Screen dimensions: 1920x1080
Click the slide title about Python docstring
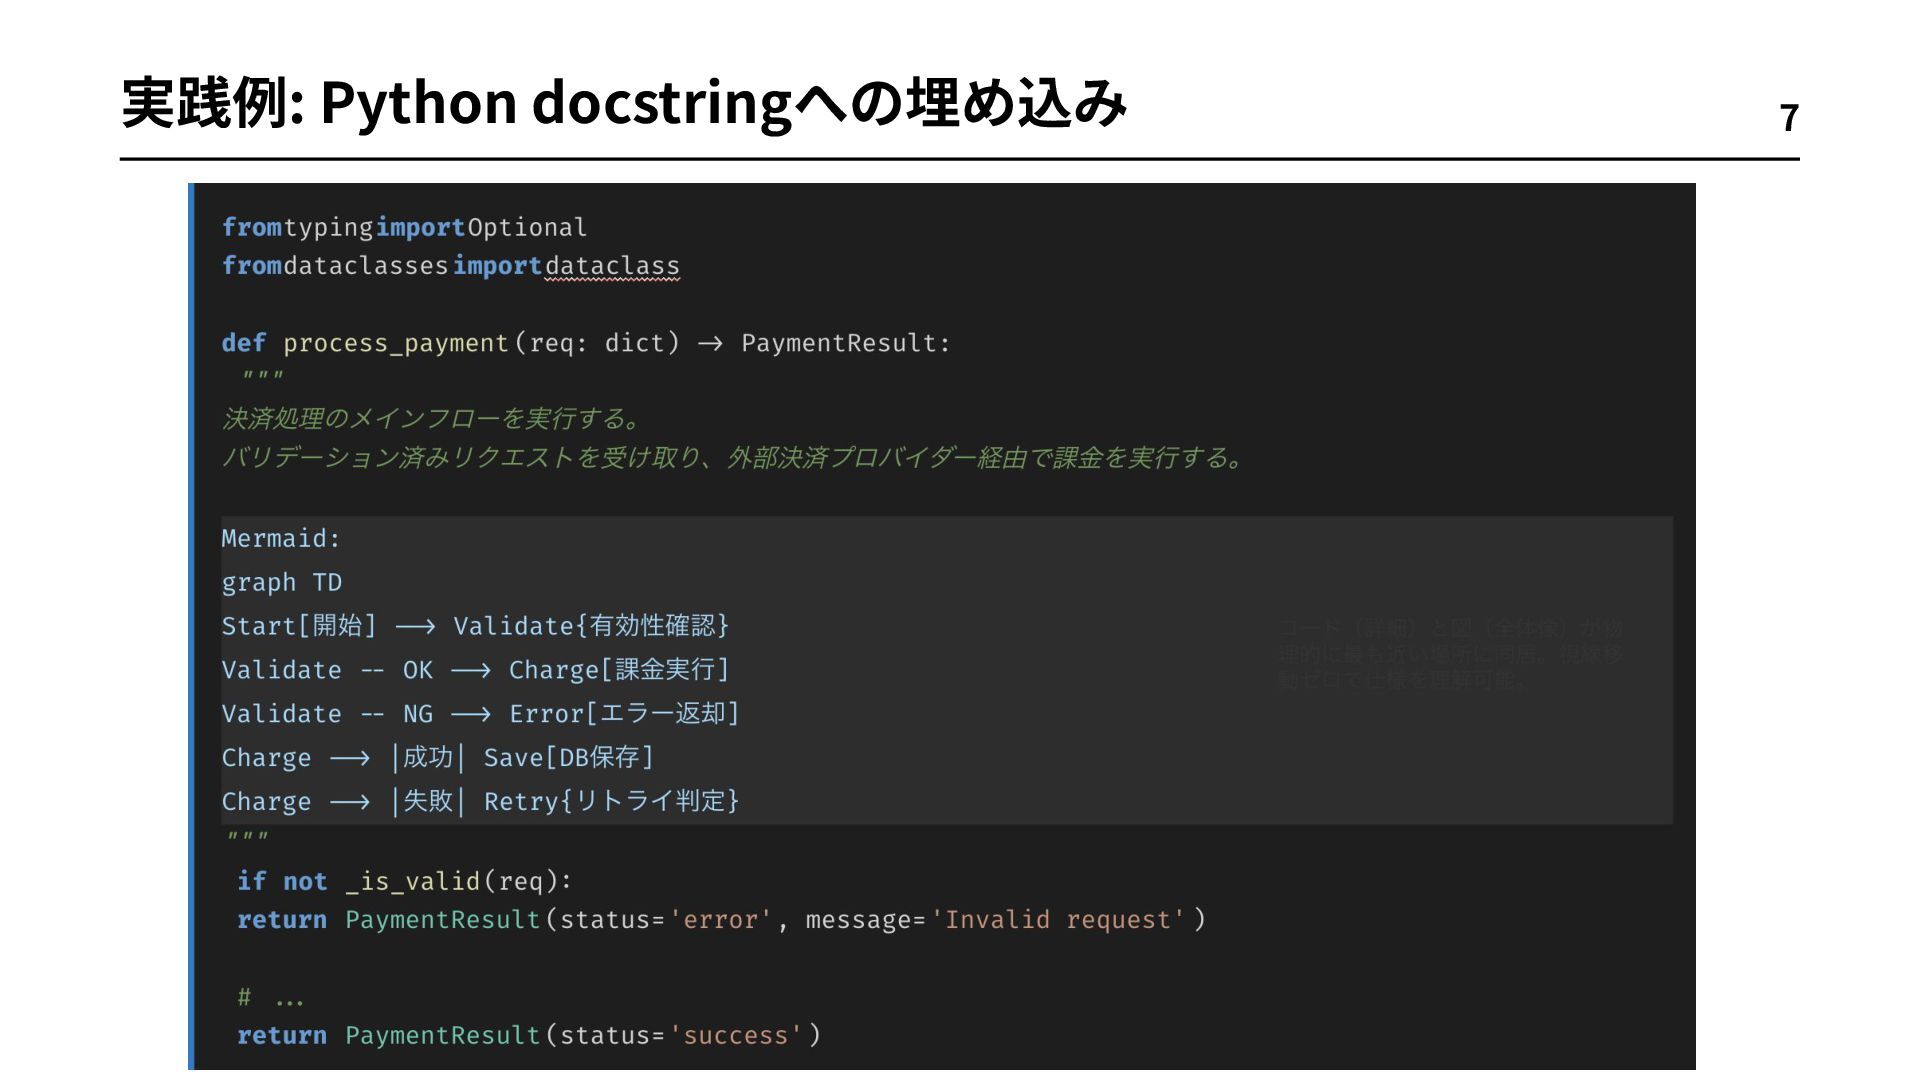point(623,103)
